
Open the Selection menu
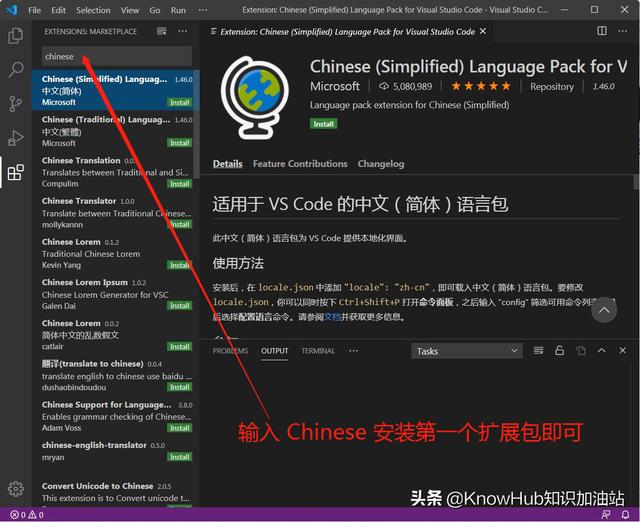pyautogui.click(x=93, y=10)
